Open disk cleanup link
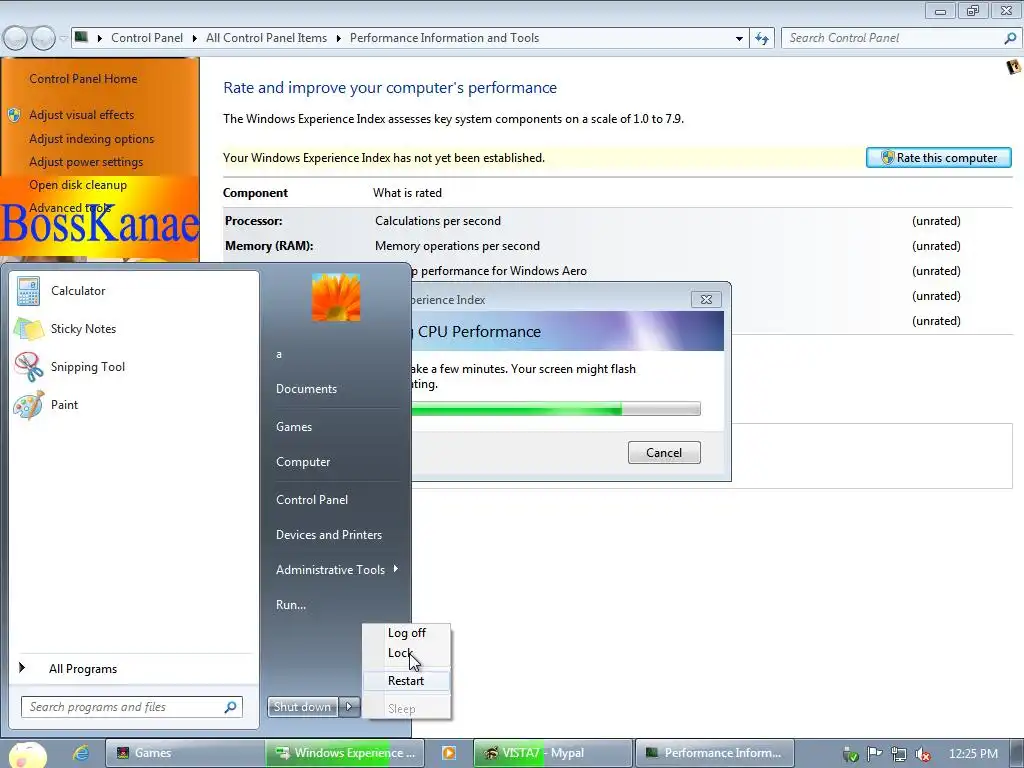The height and width of the screenshot is (768, 1024). click(78, 185)
